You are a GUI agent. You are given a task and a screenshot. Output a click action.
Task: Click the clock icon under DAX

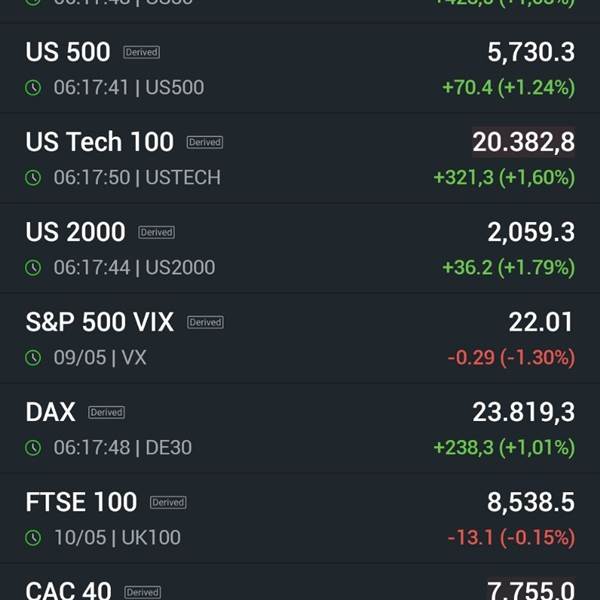pos(33,448)
